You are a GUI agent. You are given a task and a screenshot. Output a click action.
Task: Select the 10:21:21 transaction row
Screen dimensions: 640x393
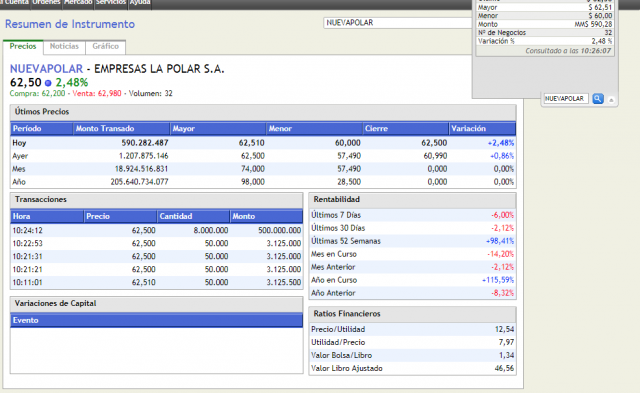[156, 270]
